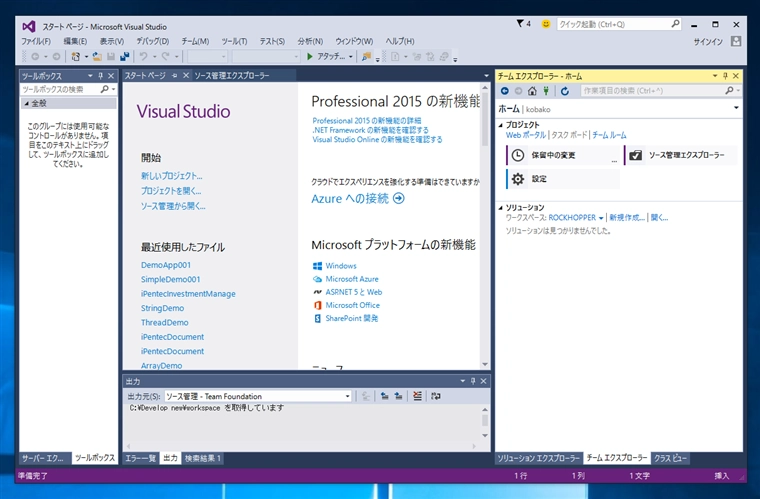Click the New Project toolbar icon

[x=76, y=57]
